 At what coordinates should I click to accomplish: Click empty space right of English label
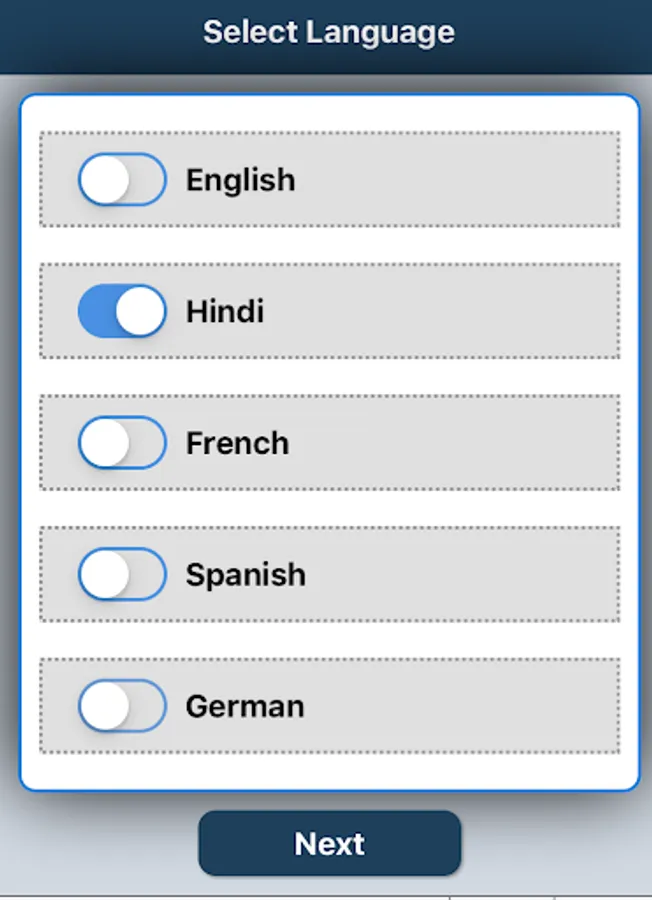(x=460, y=180)
